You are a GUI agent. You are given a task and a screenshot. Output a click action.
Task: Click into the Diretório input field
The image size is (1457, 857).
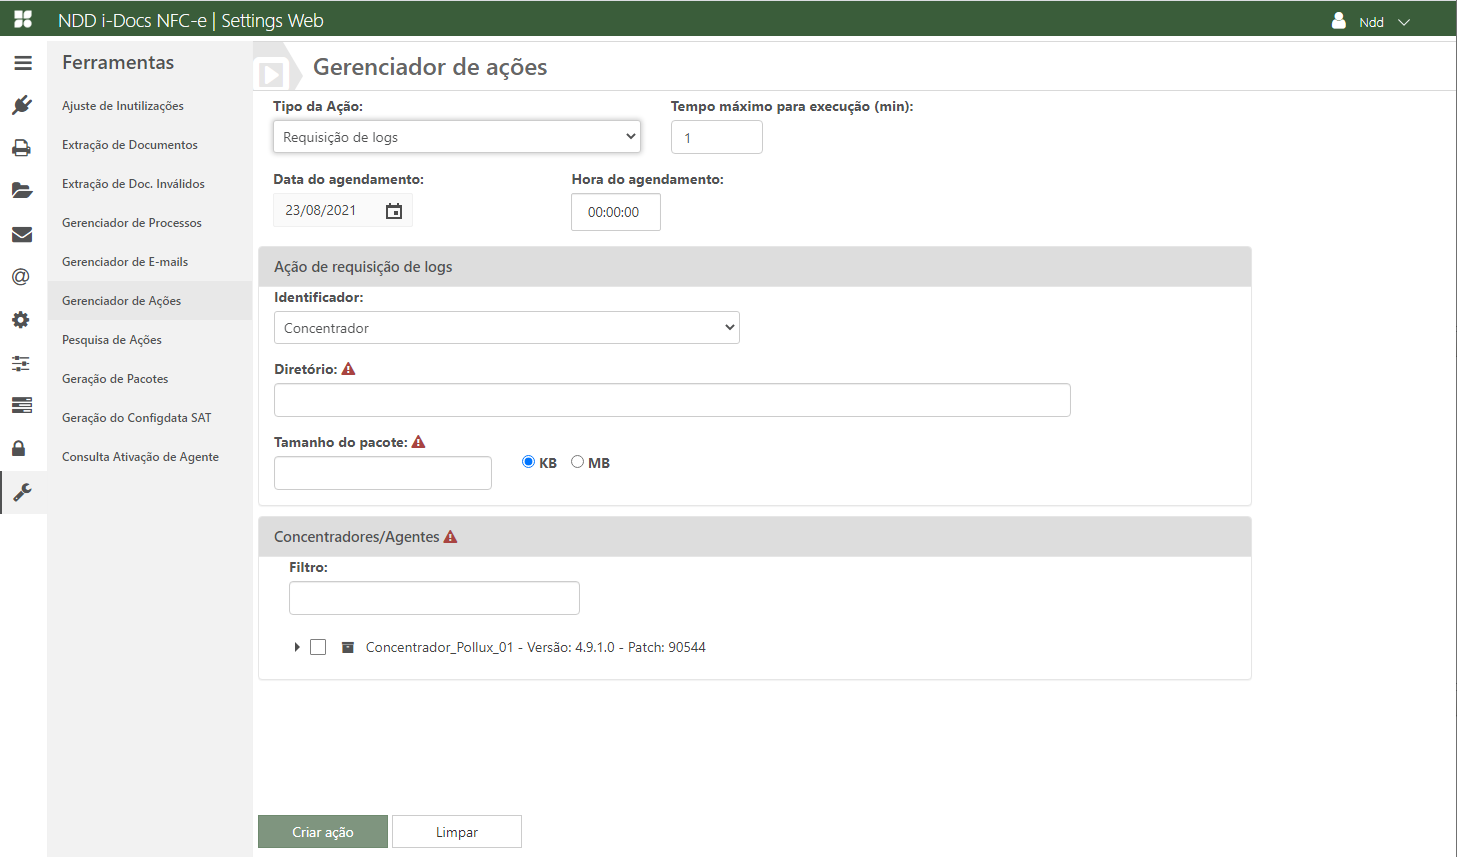tap(671, 400)
